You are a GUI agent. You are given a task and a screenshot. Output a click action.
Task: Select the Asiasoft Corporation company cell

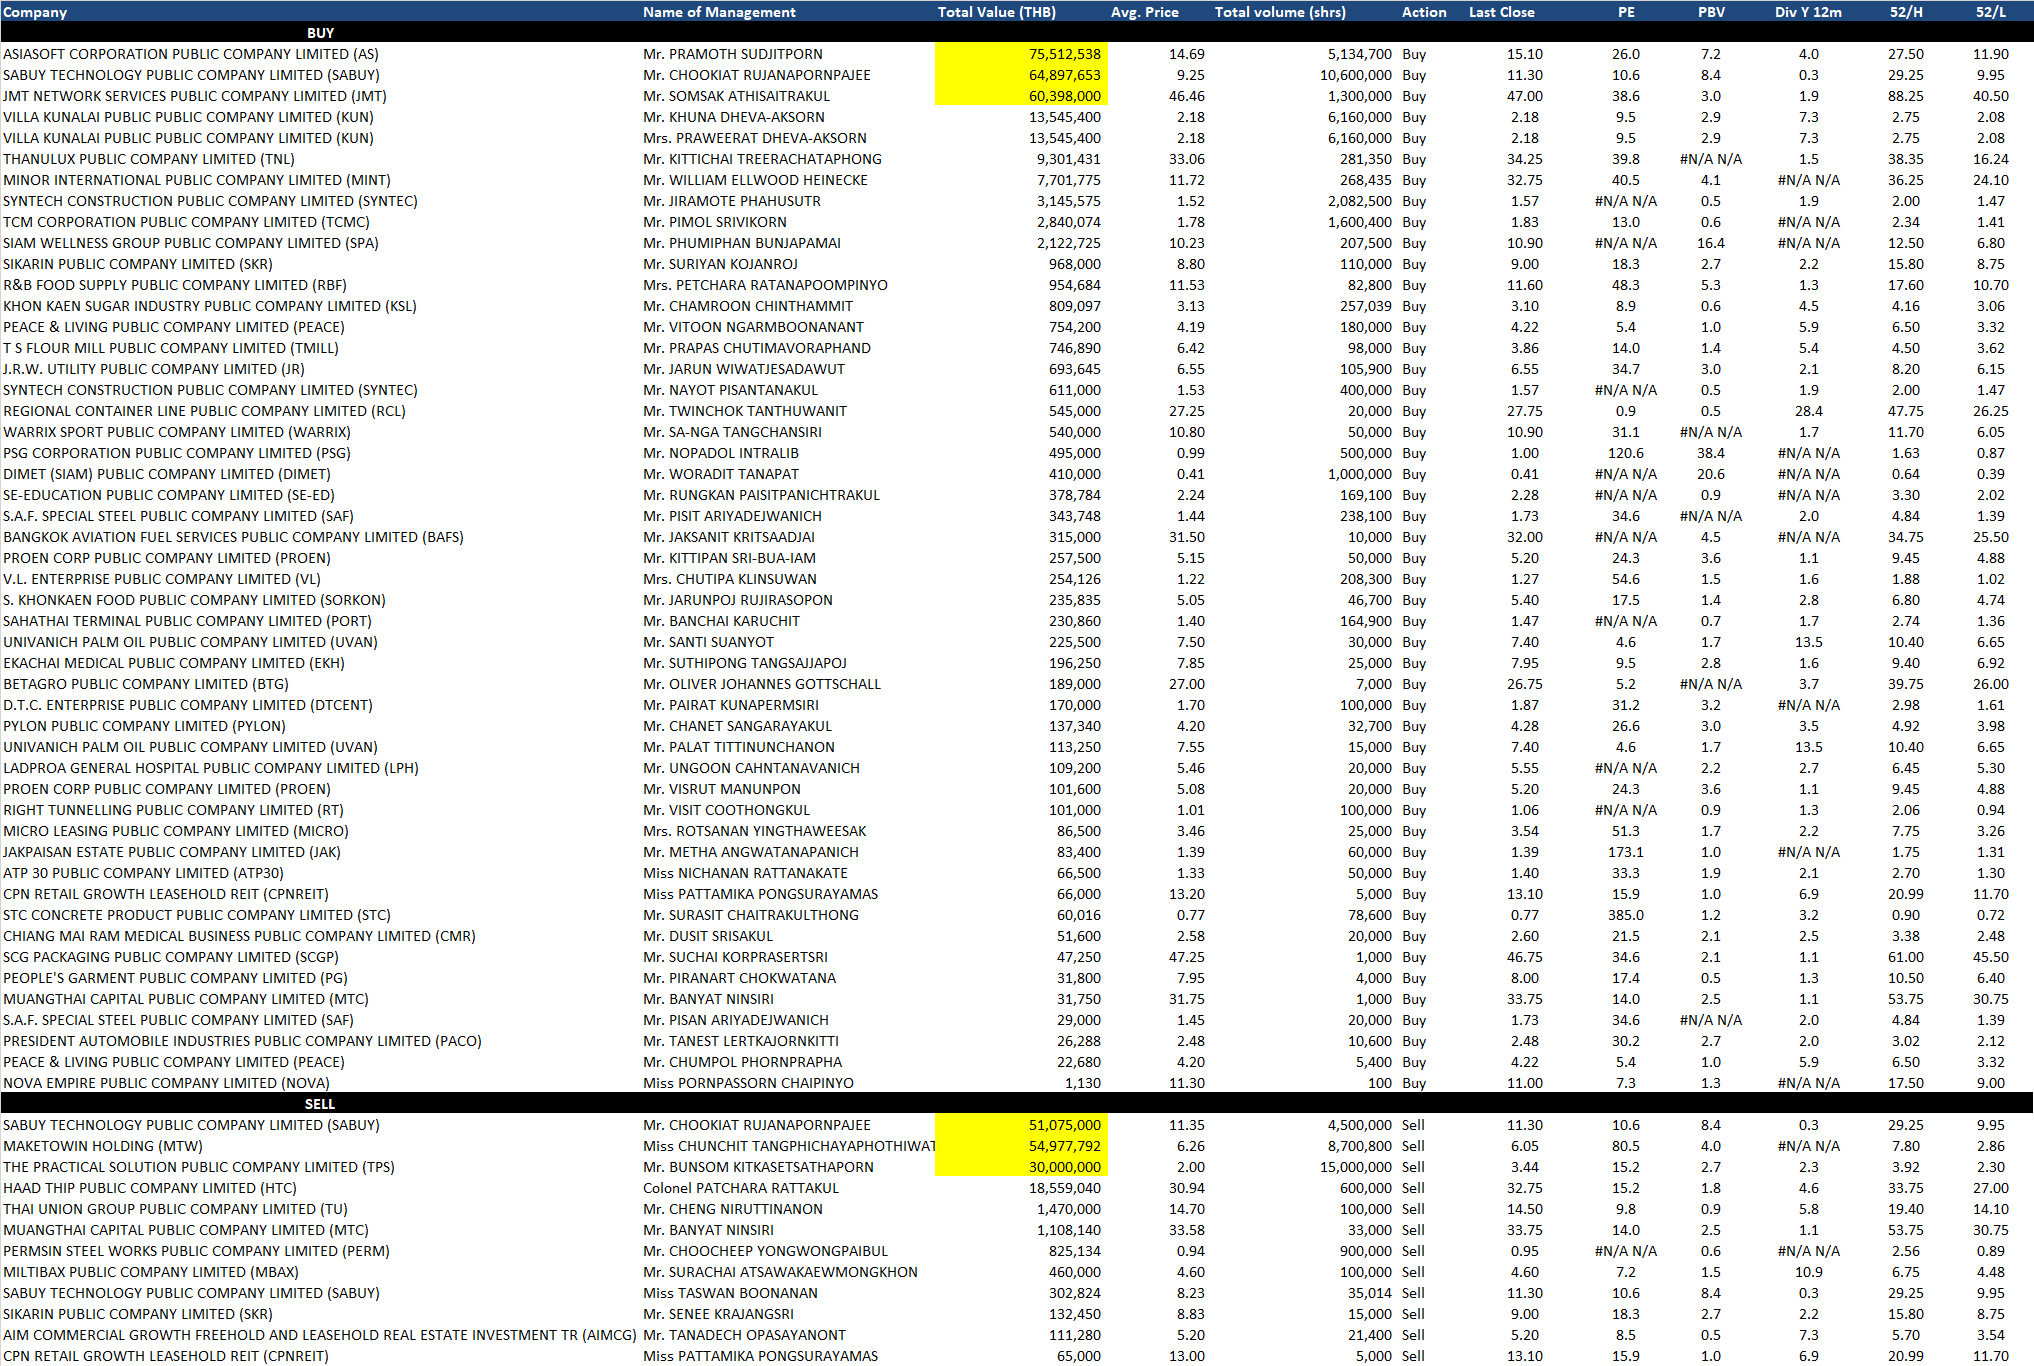coord(191,54)
